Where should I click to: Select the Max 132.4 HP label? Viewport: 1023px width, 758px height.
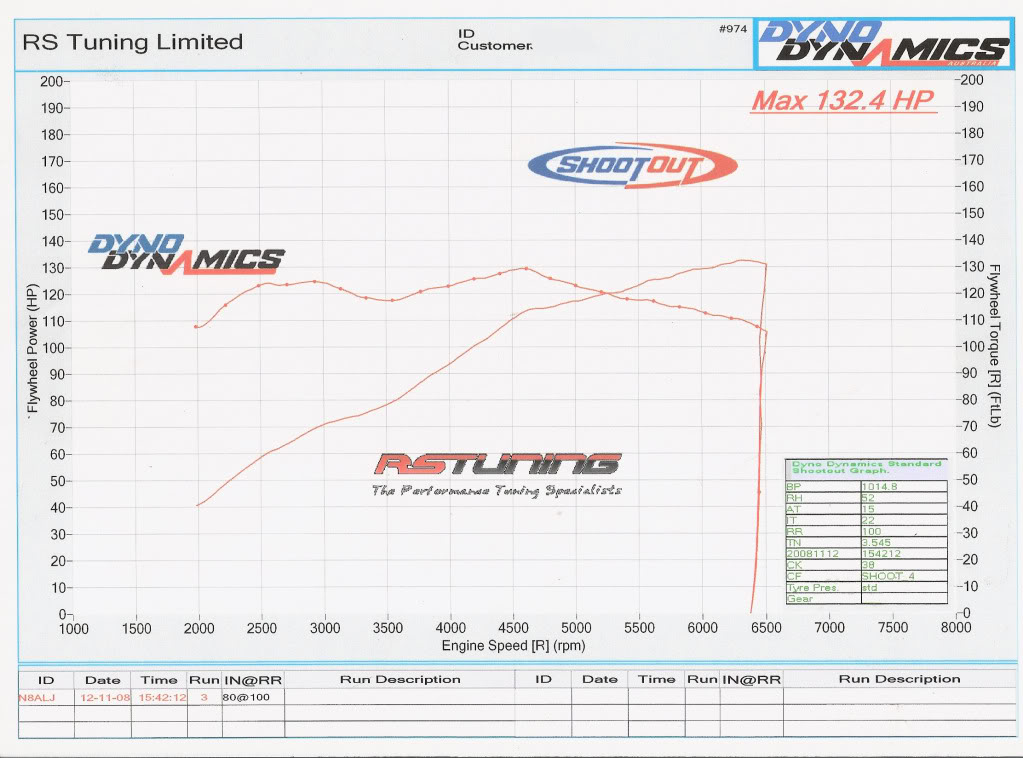click(842, 100)
